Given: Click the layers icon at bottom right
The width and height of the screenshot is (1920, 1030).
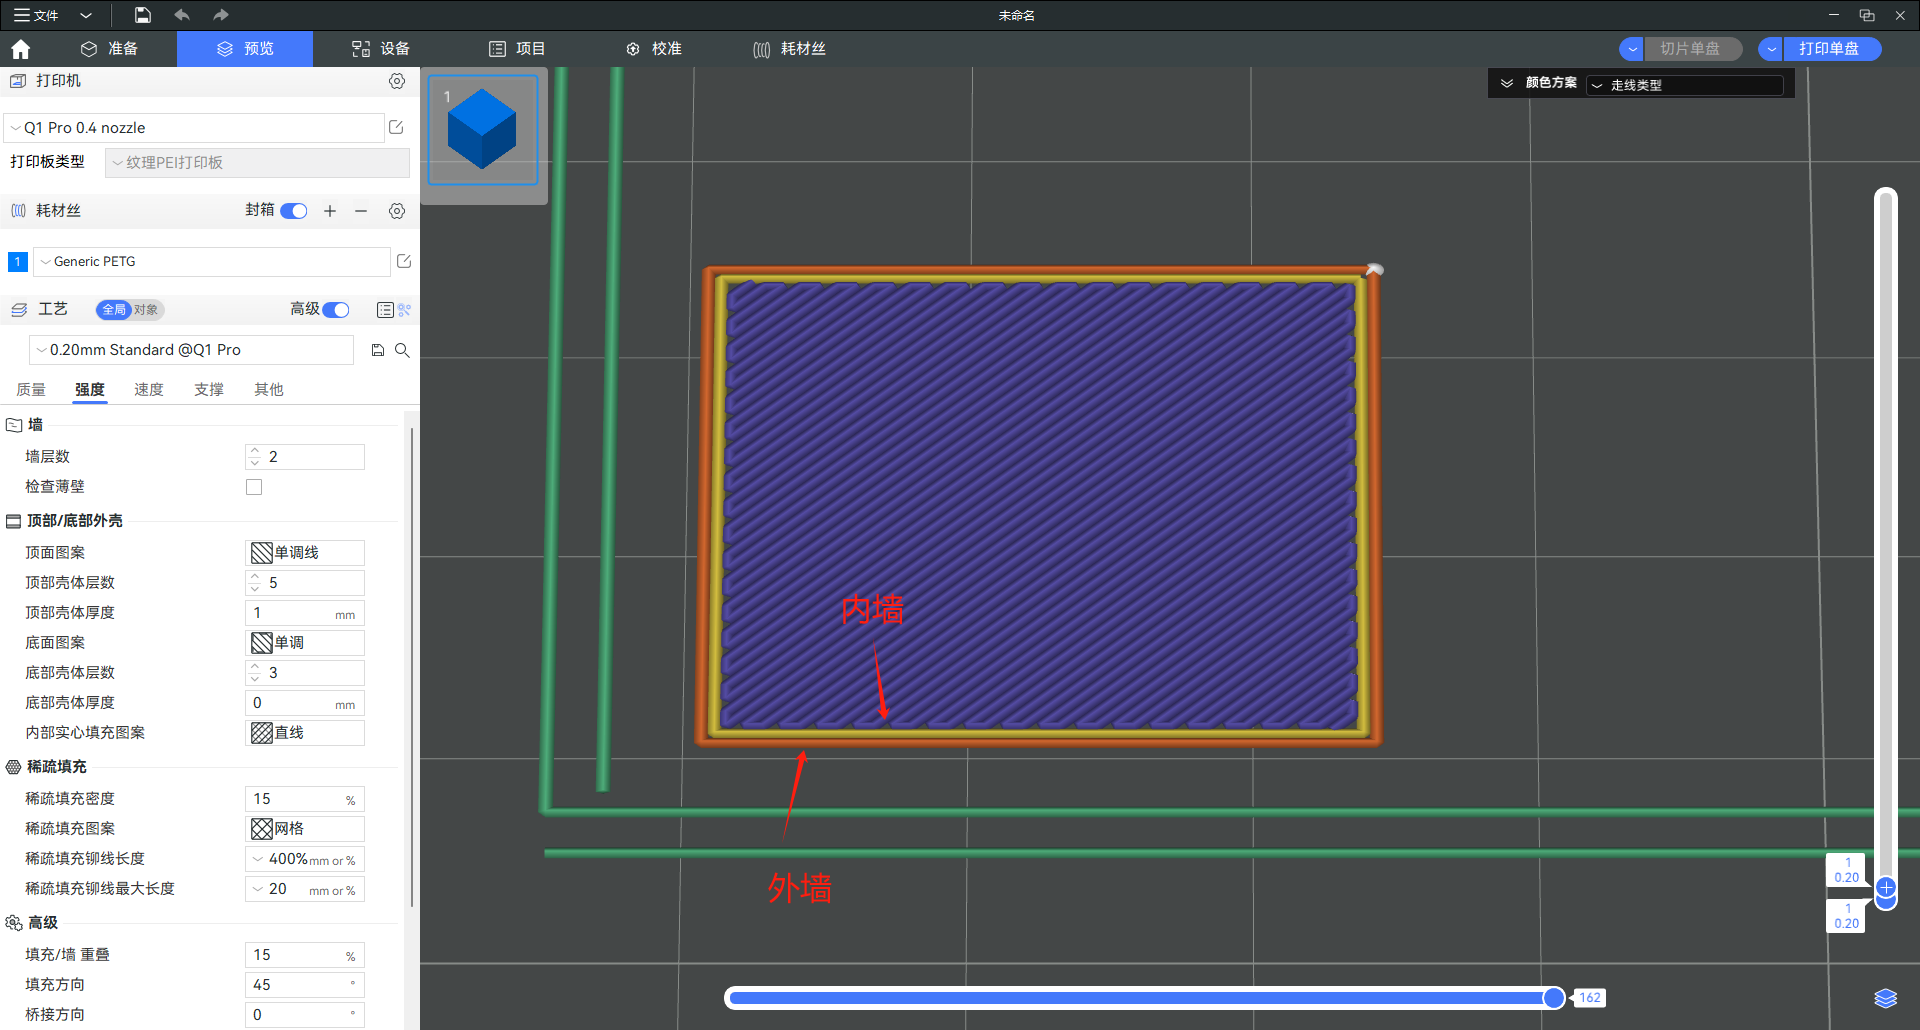Looking at the screenshot, I should pos(1885,998).
